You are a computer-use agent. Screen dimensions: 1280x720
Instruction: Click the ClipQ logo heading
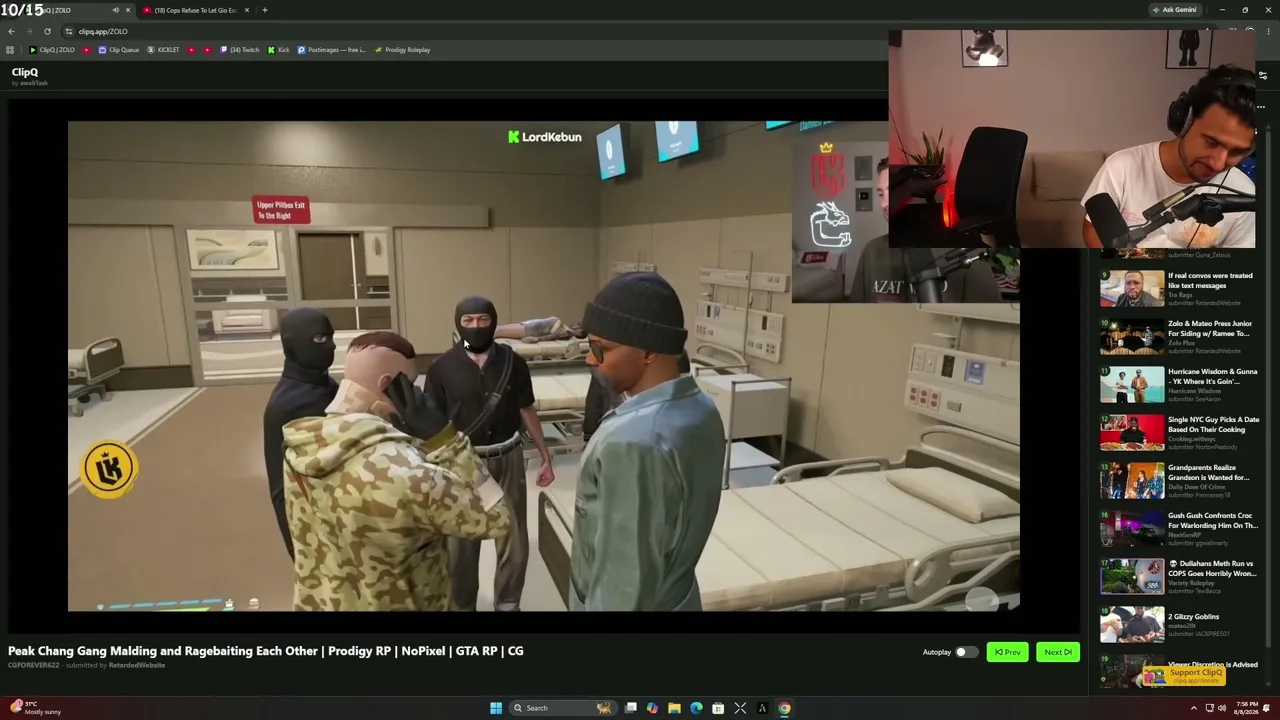tap(25, 72)
